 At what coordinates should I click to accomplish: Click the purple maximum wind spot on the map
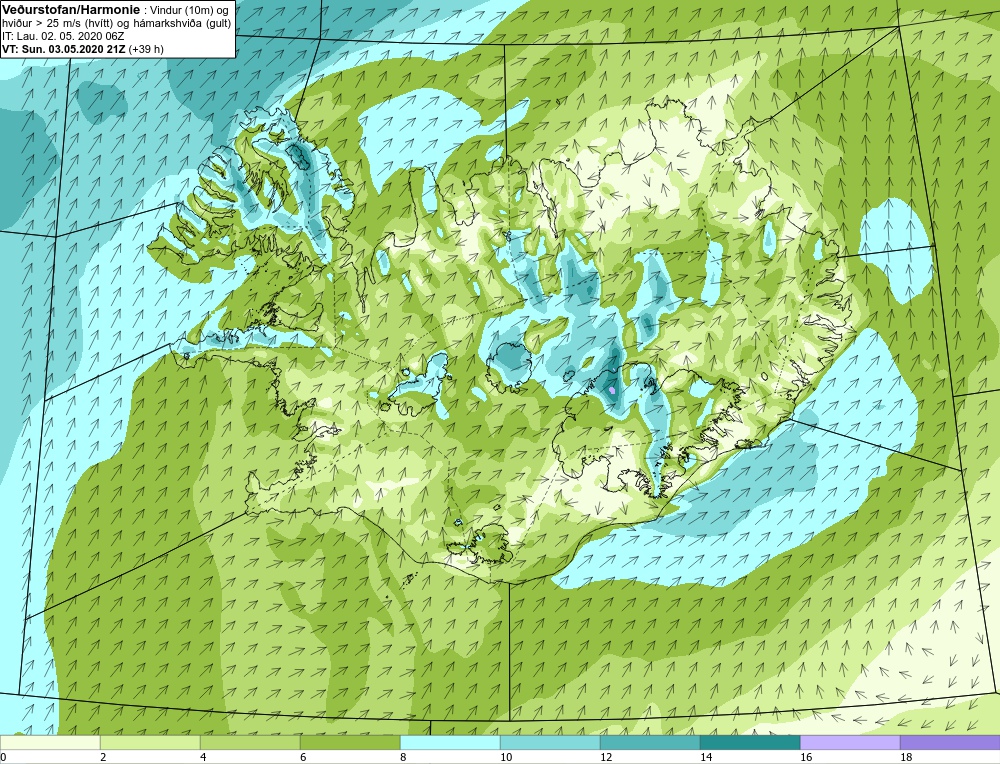(612, 389)
